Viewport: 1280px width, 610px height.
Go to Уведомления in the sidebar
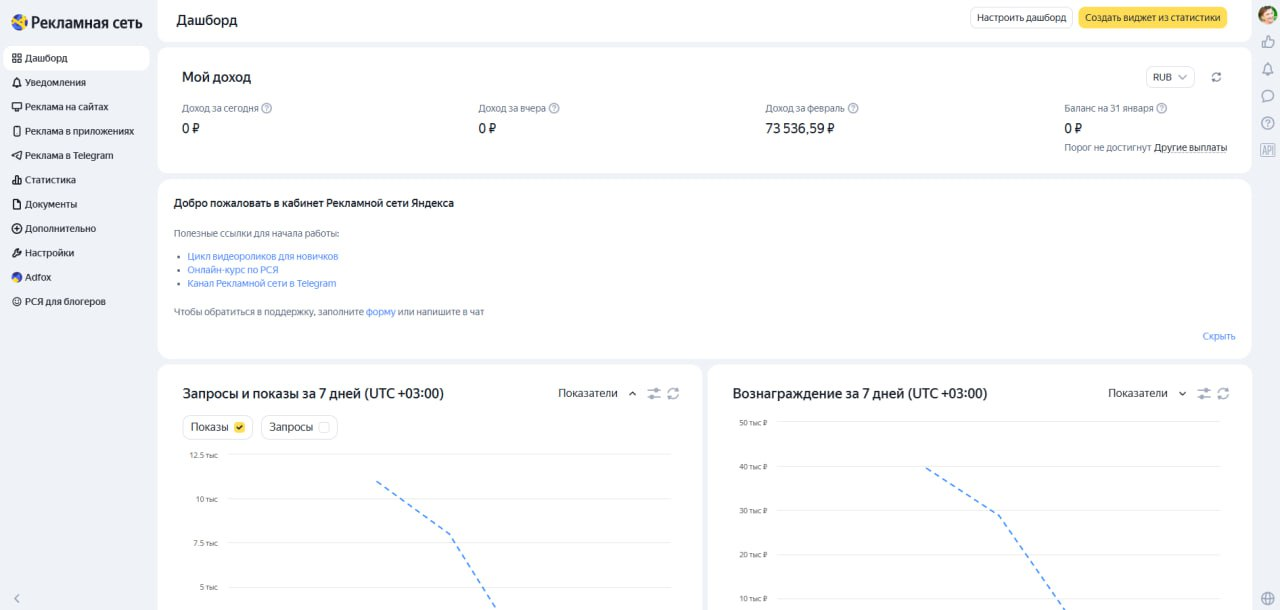click(55, 82)
